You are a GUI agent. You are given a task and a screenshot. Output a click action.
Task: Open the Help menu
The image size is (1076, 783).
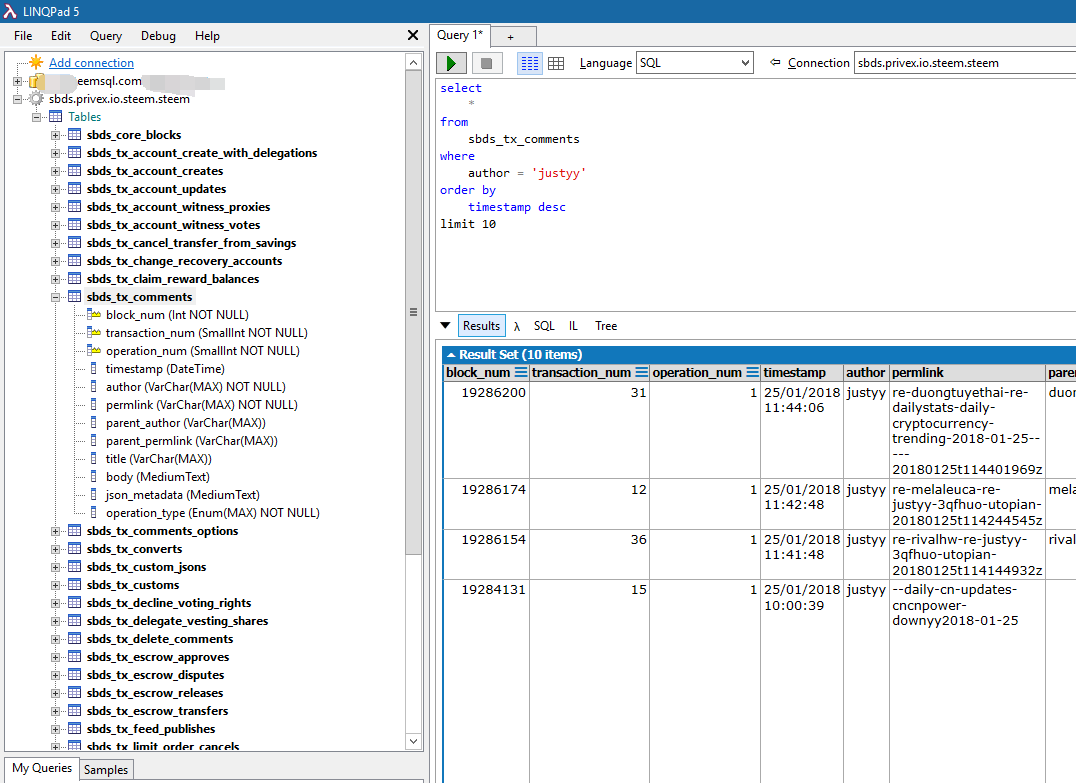tap(207, 36)
